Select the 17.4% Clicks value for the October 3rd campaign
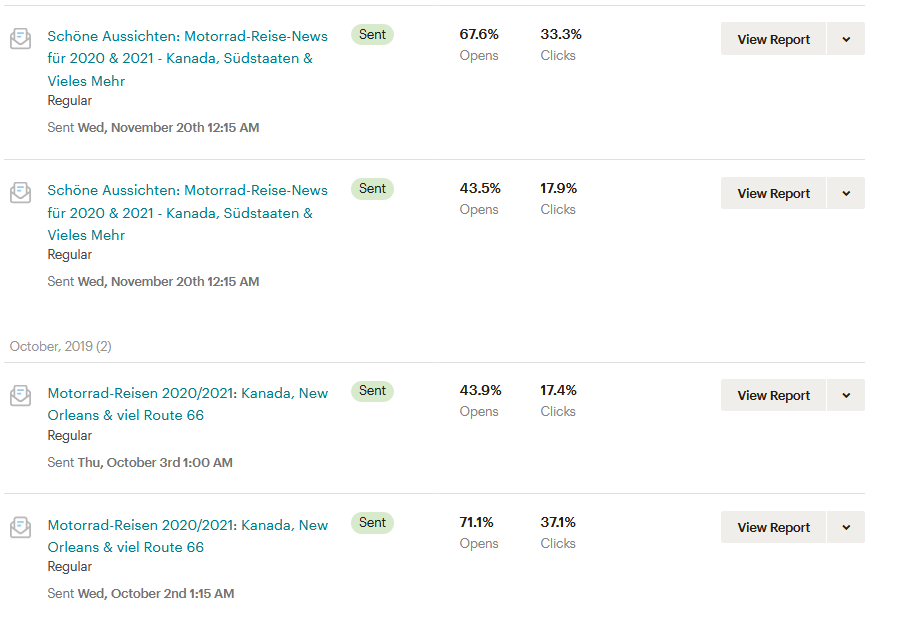Viewport: 898px width, 627px height. tap(557, 390)
